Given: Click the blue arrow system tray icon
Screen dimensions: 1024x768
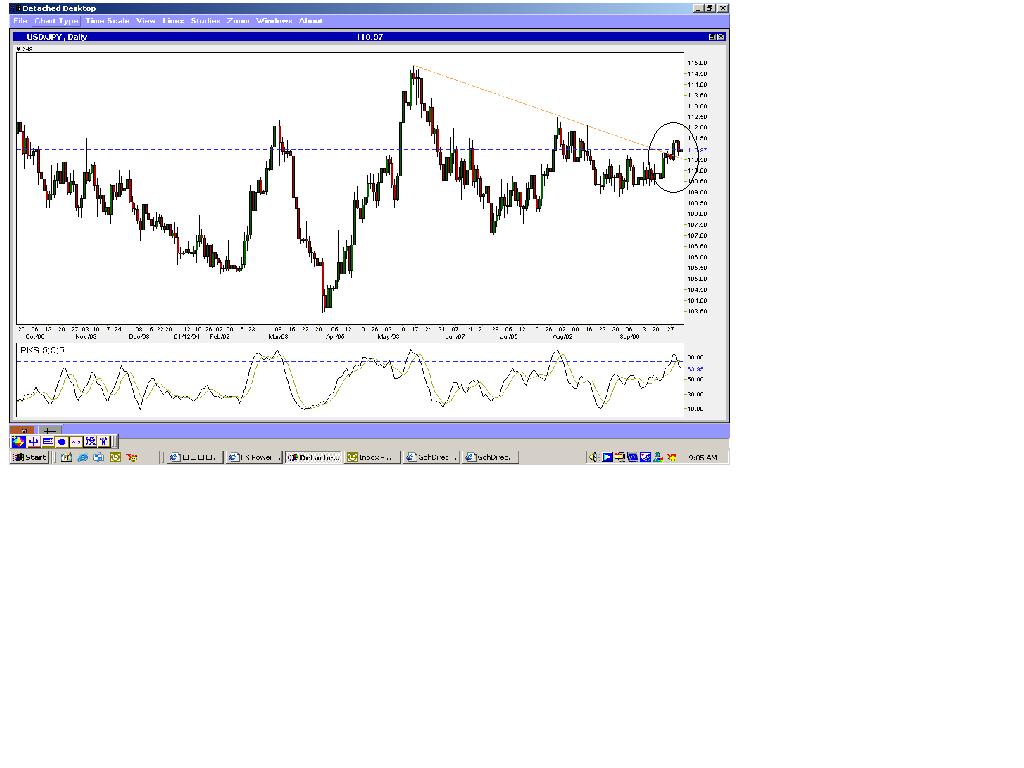Looking at the screenshot, I should [x=607, y=457].
